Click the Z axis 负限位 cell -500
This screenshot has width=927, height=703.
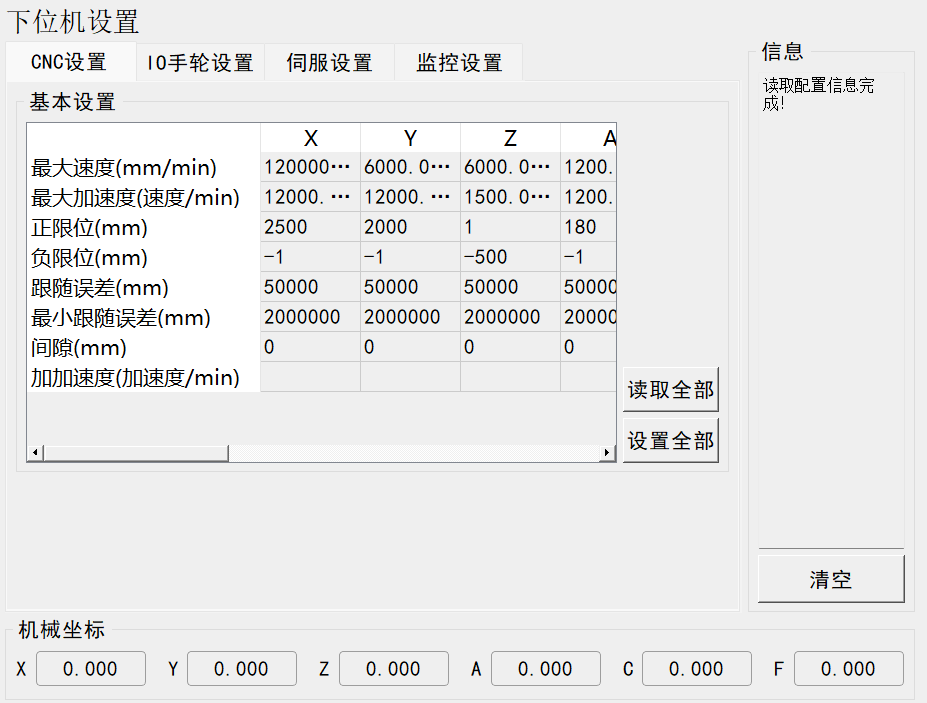click(510, 257)
